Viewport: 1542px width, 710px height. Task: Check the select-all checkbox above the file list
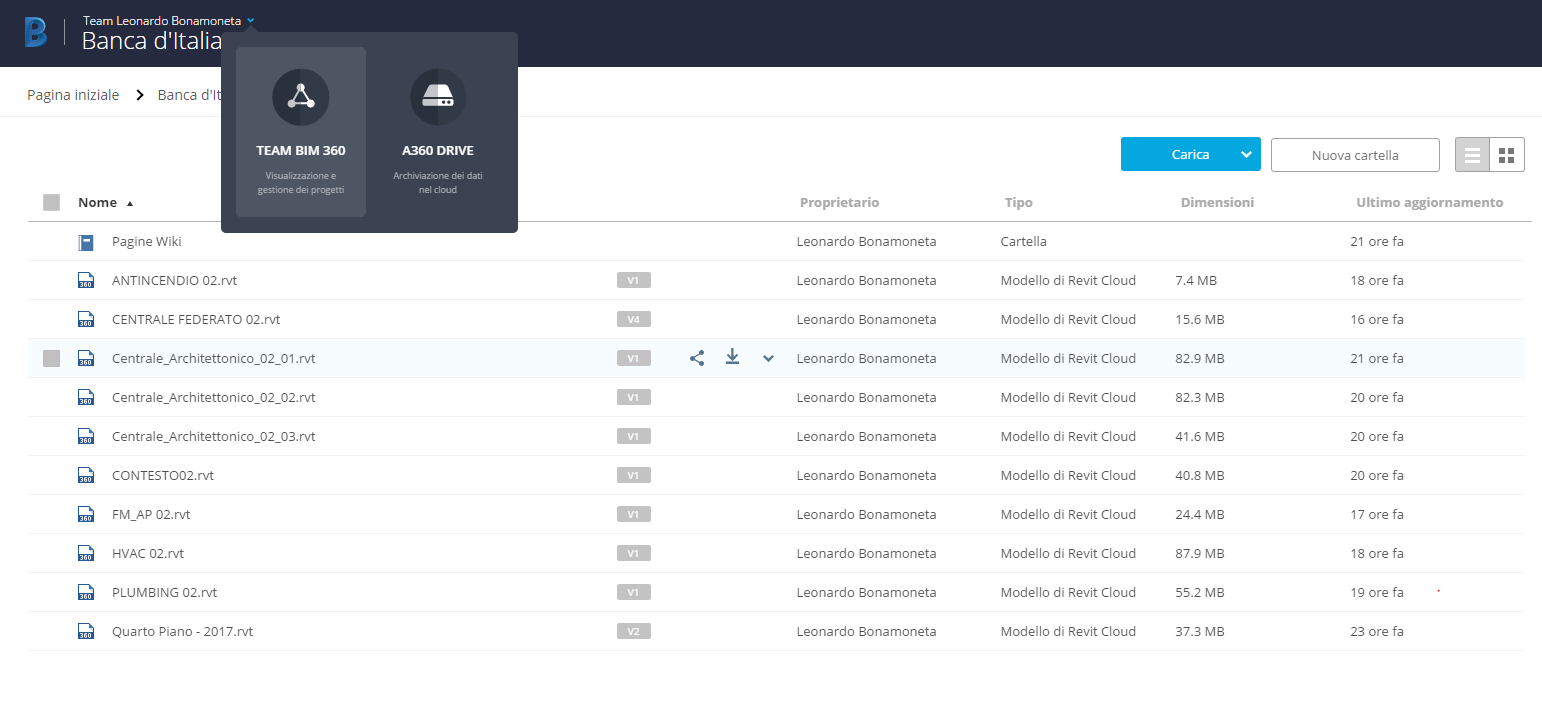pos(51,202)
